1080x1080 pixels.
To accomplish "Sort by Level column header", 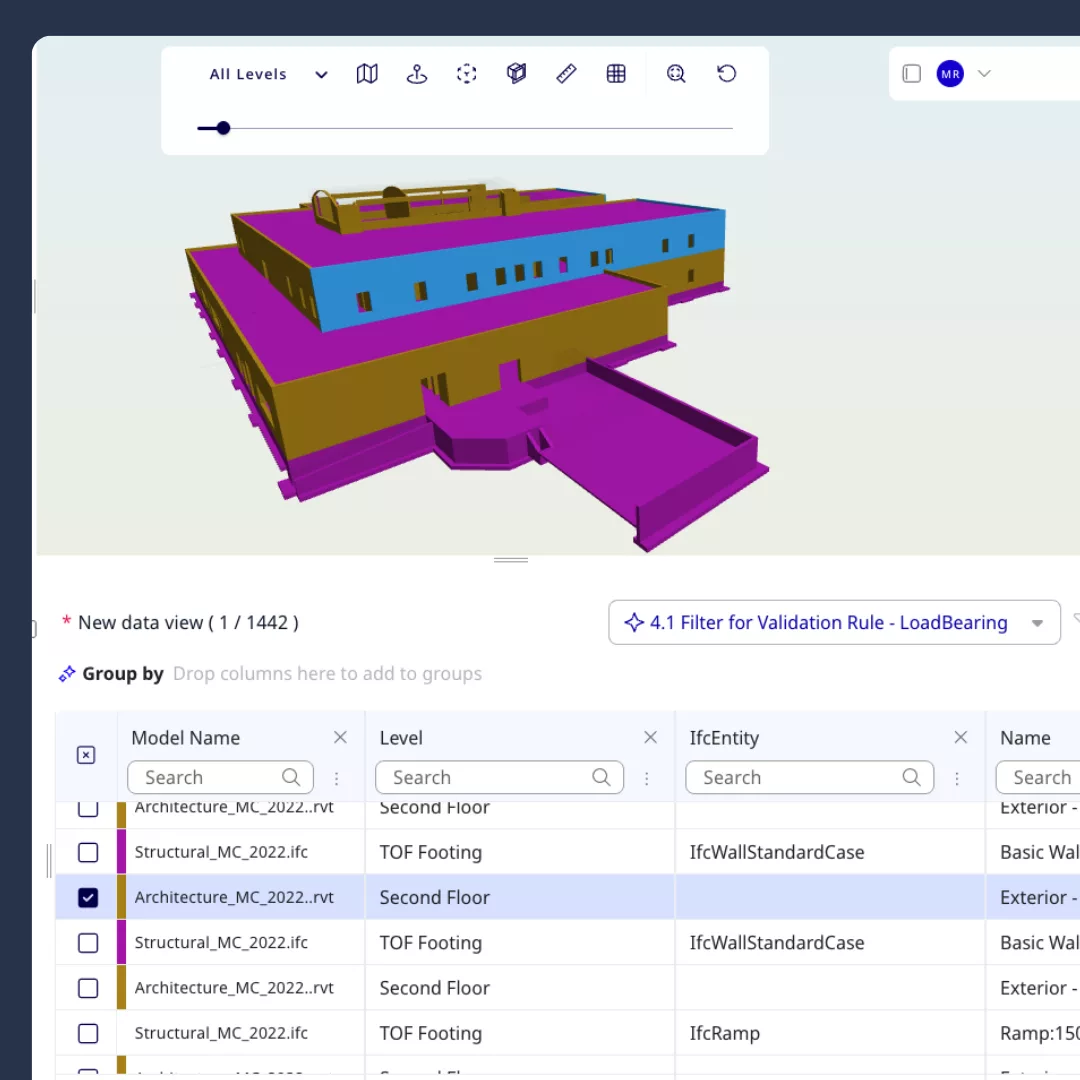I will pos(401,738).
